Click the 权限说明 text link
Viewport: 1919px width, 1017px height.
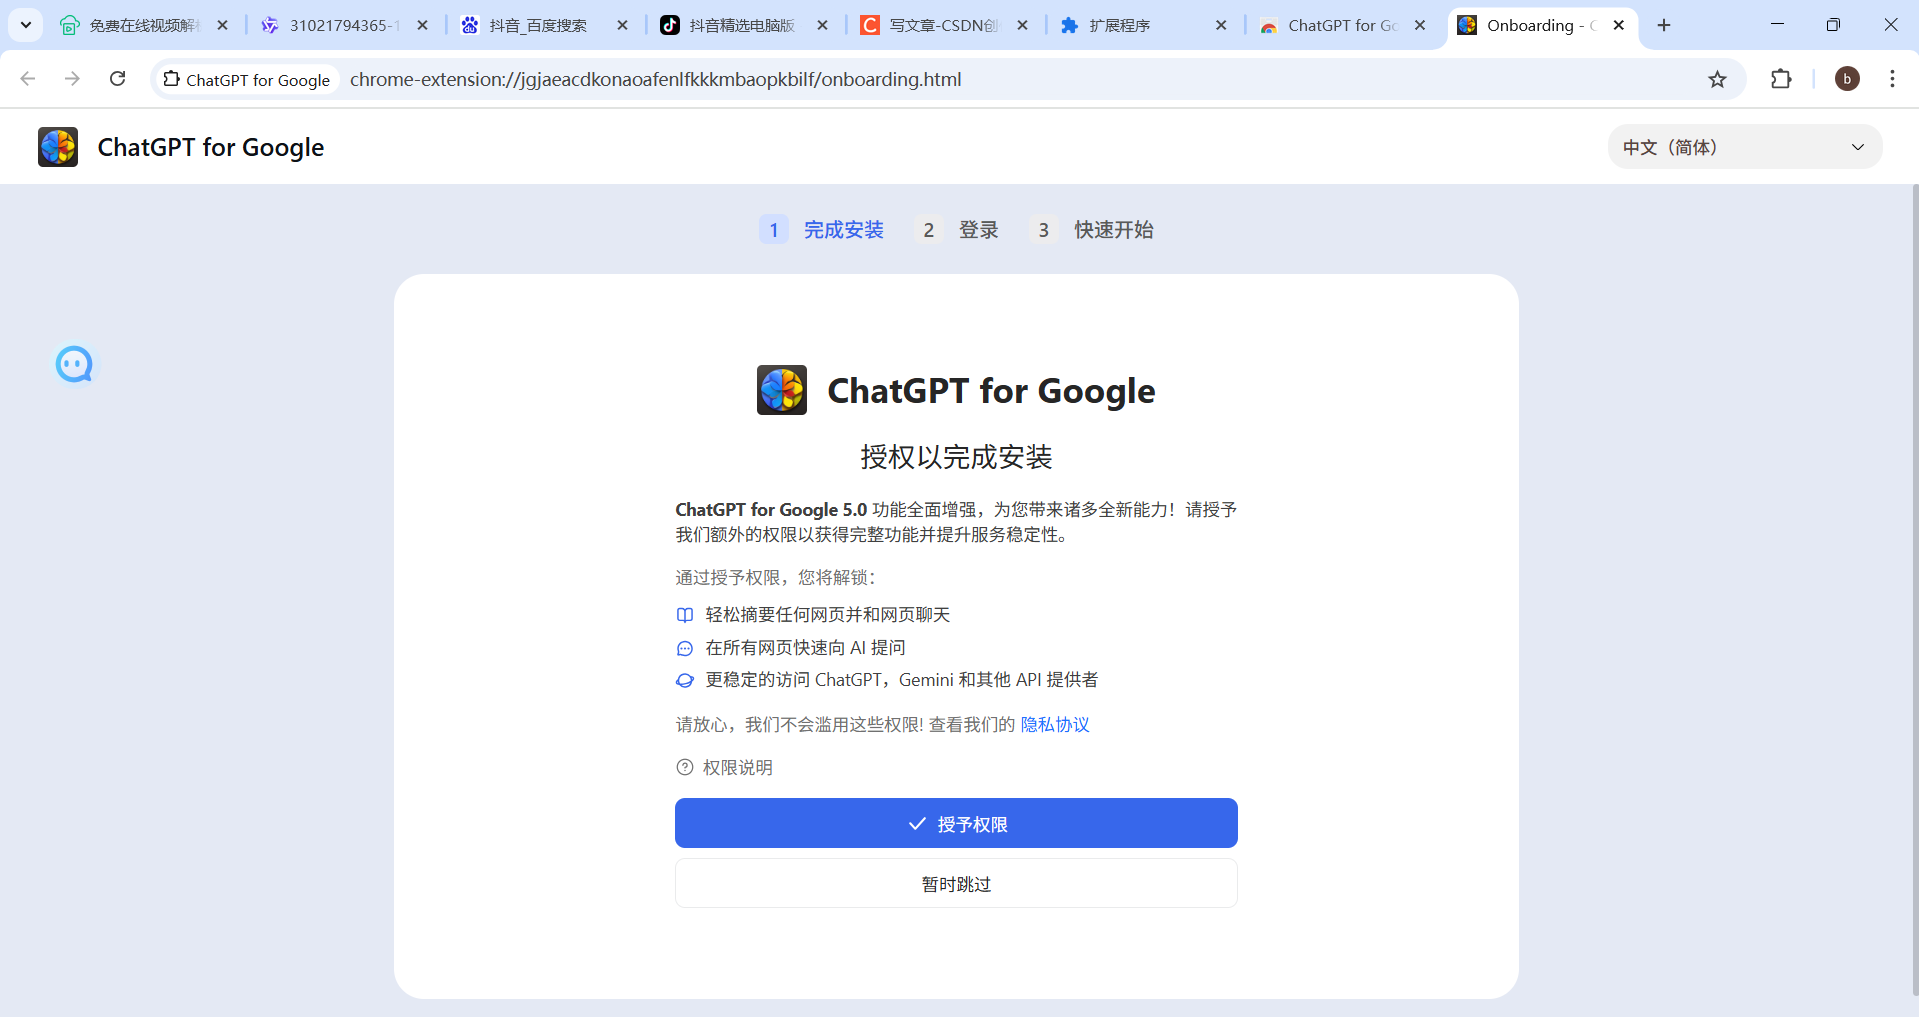pyautogui.click(x=738, y=767)
